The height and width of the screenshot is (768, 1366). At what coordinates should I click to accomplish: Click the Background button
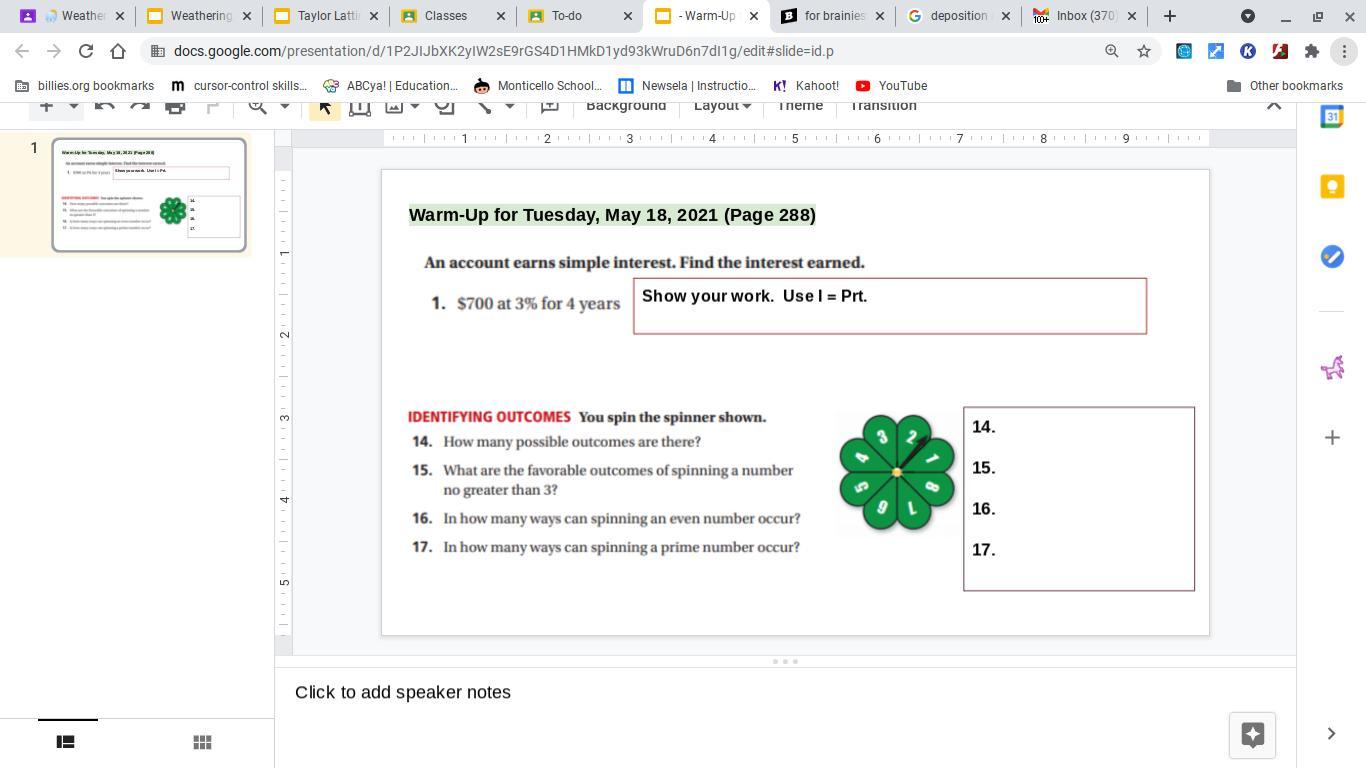626,106
